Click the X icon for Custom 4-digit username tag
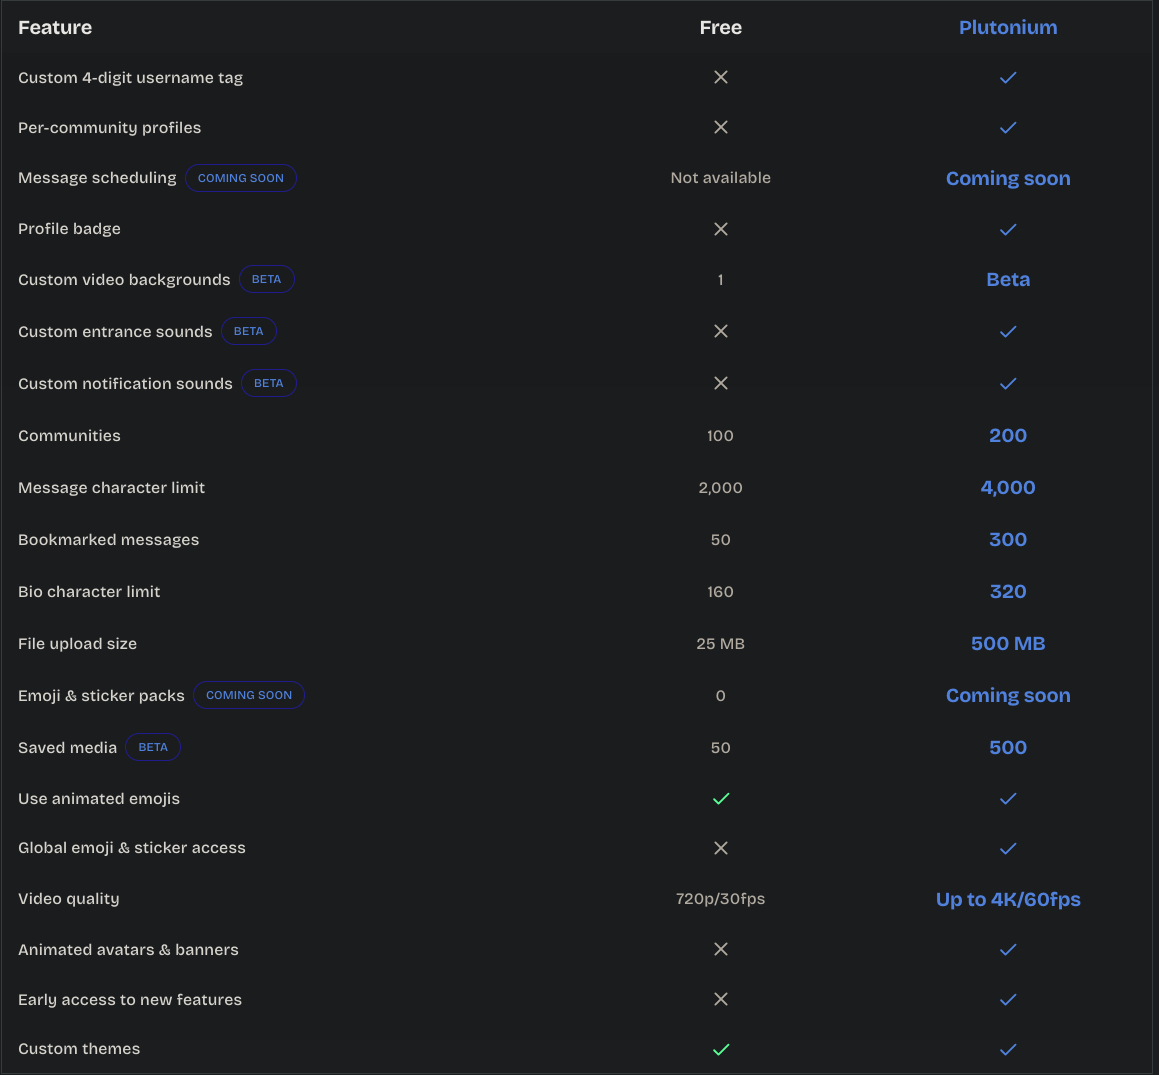The height and width of the screenshot is (1075, 1159). pyautogui.click(x=720, y=77)
